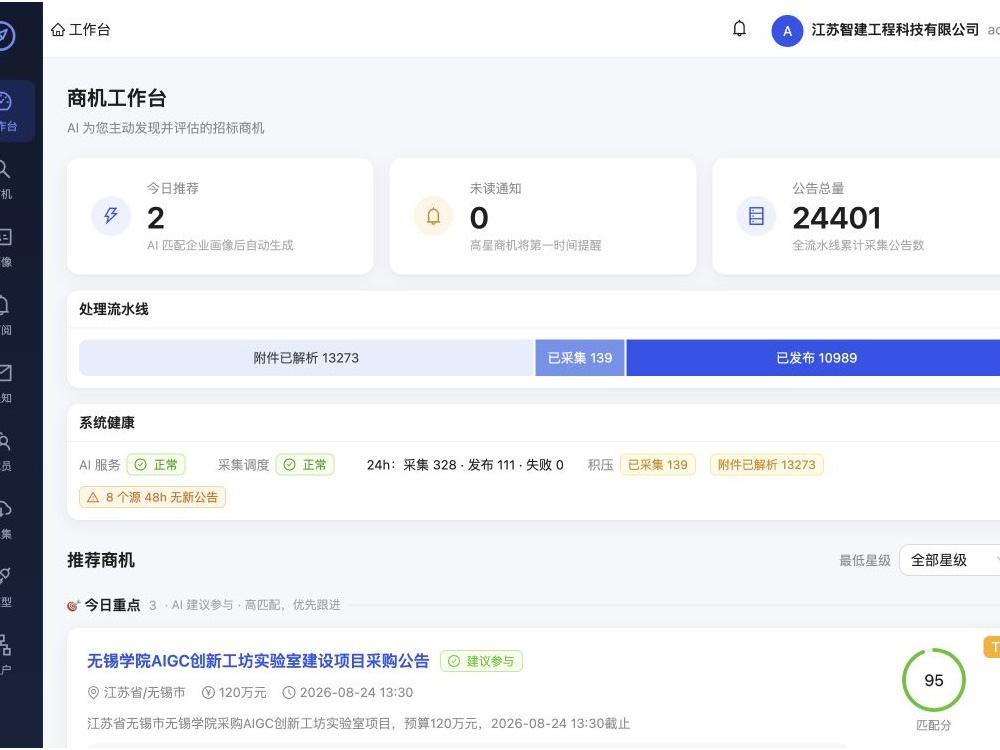Click the 推荐商机 section heading
The image size is (1000, 750).
coord(101,560)
